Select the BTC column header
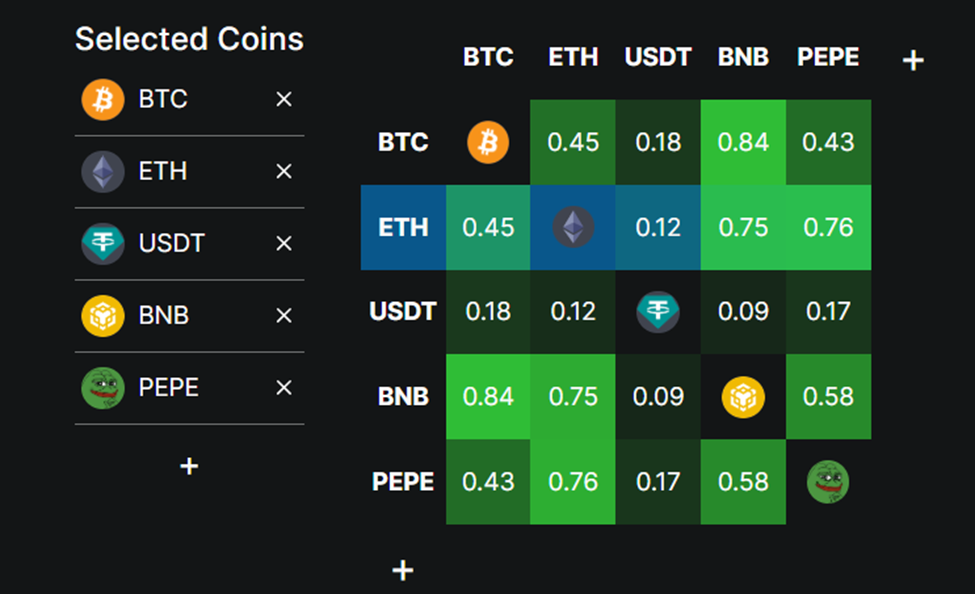975x594 pixels. click(x=488, y=57)
